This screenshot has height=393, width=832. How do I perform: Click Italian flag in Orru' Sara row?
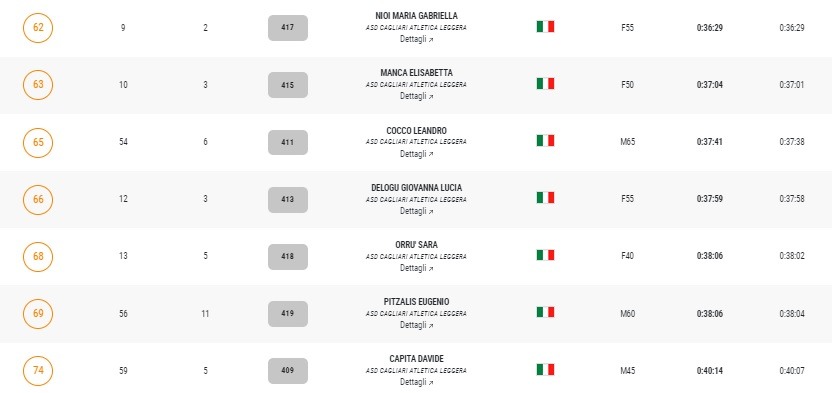click(545, 255)
